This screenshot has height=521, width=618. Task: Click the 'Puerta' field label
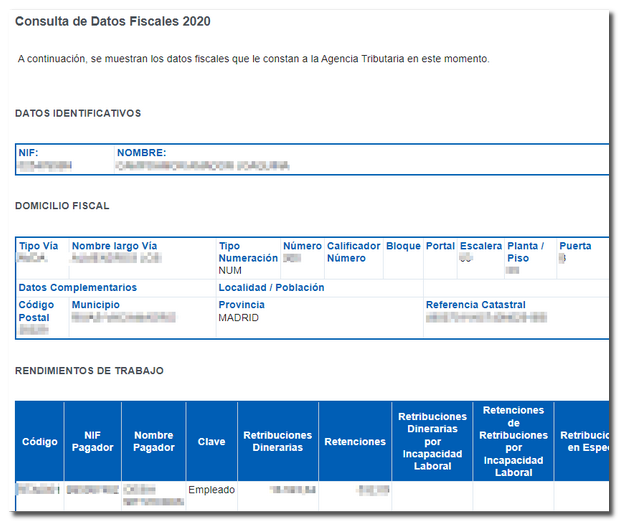[575, 246]
